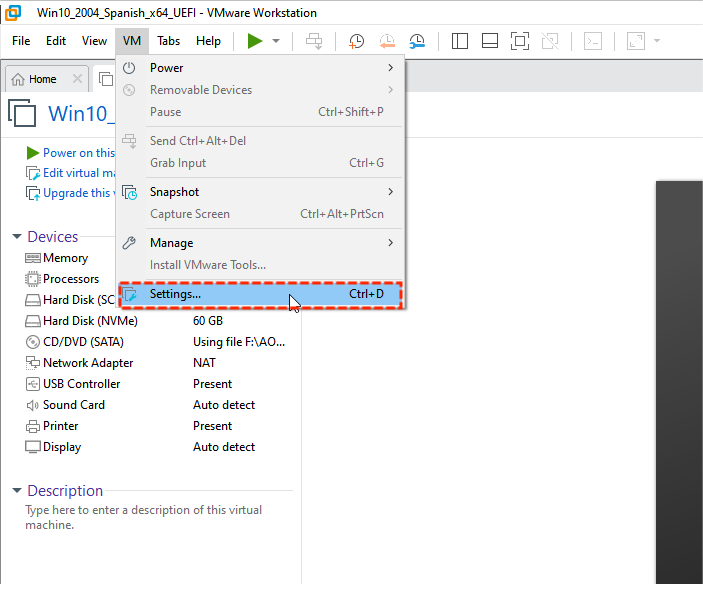Click the Power menu item icon

coord(129,68)
